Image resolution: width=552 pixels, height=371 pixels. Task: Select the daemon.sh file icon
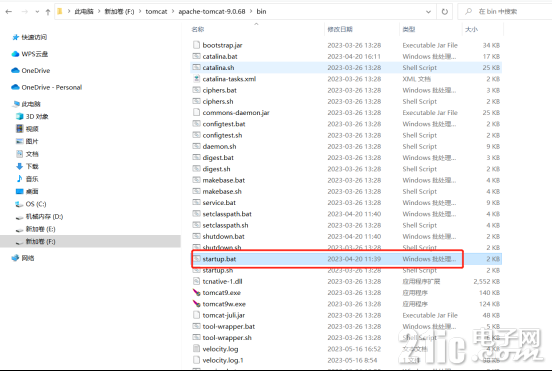(x=196, y=146)
